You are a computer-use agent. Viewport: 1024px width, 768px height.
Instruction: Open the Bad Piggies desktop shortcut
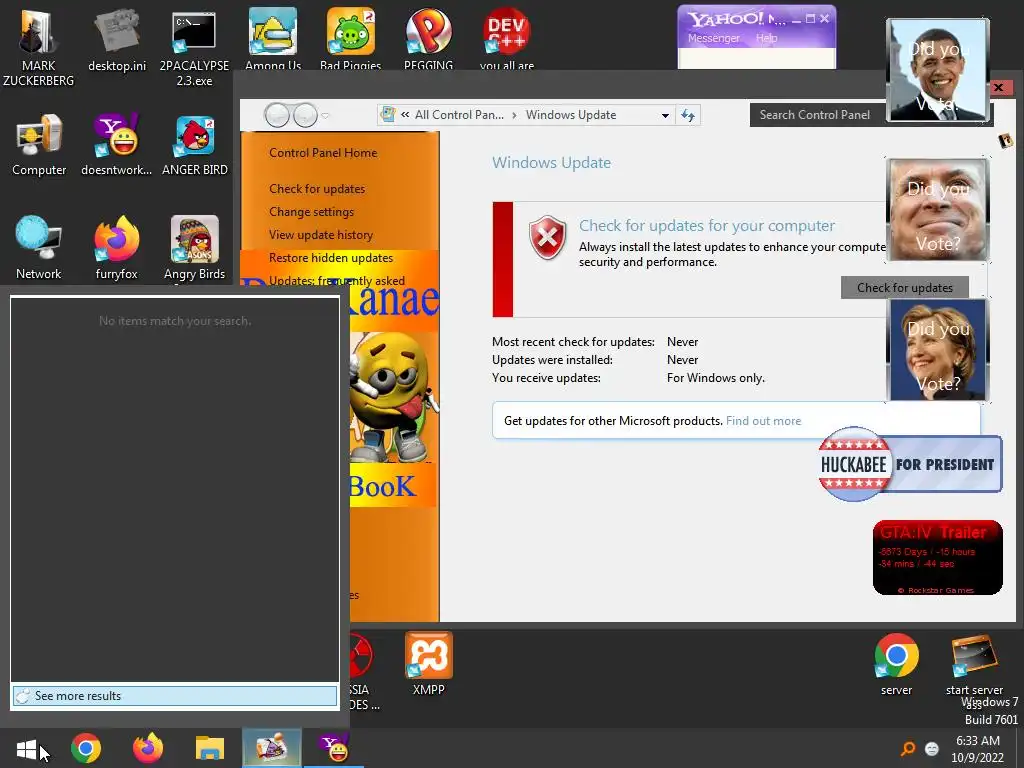tap(351, 38)
